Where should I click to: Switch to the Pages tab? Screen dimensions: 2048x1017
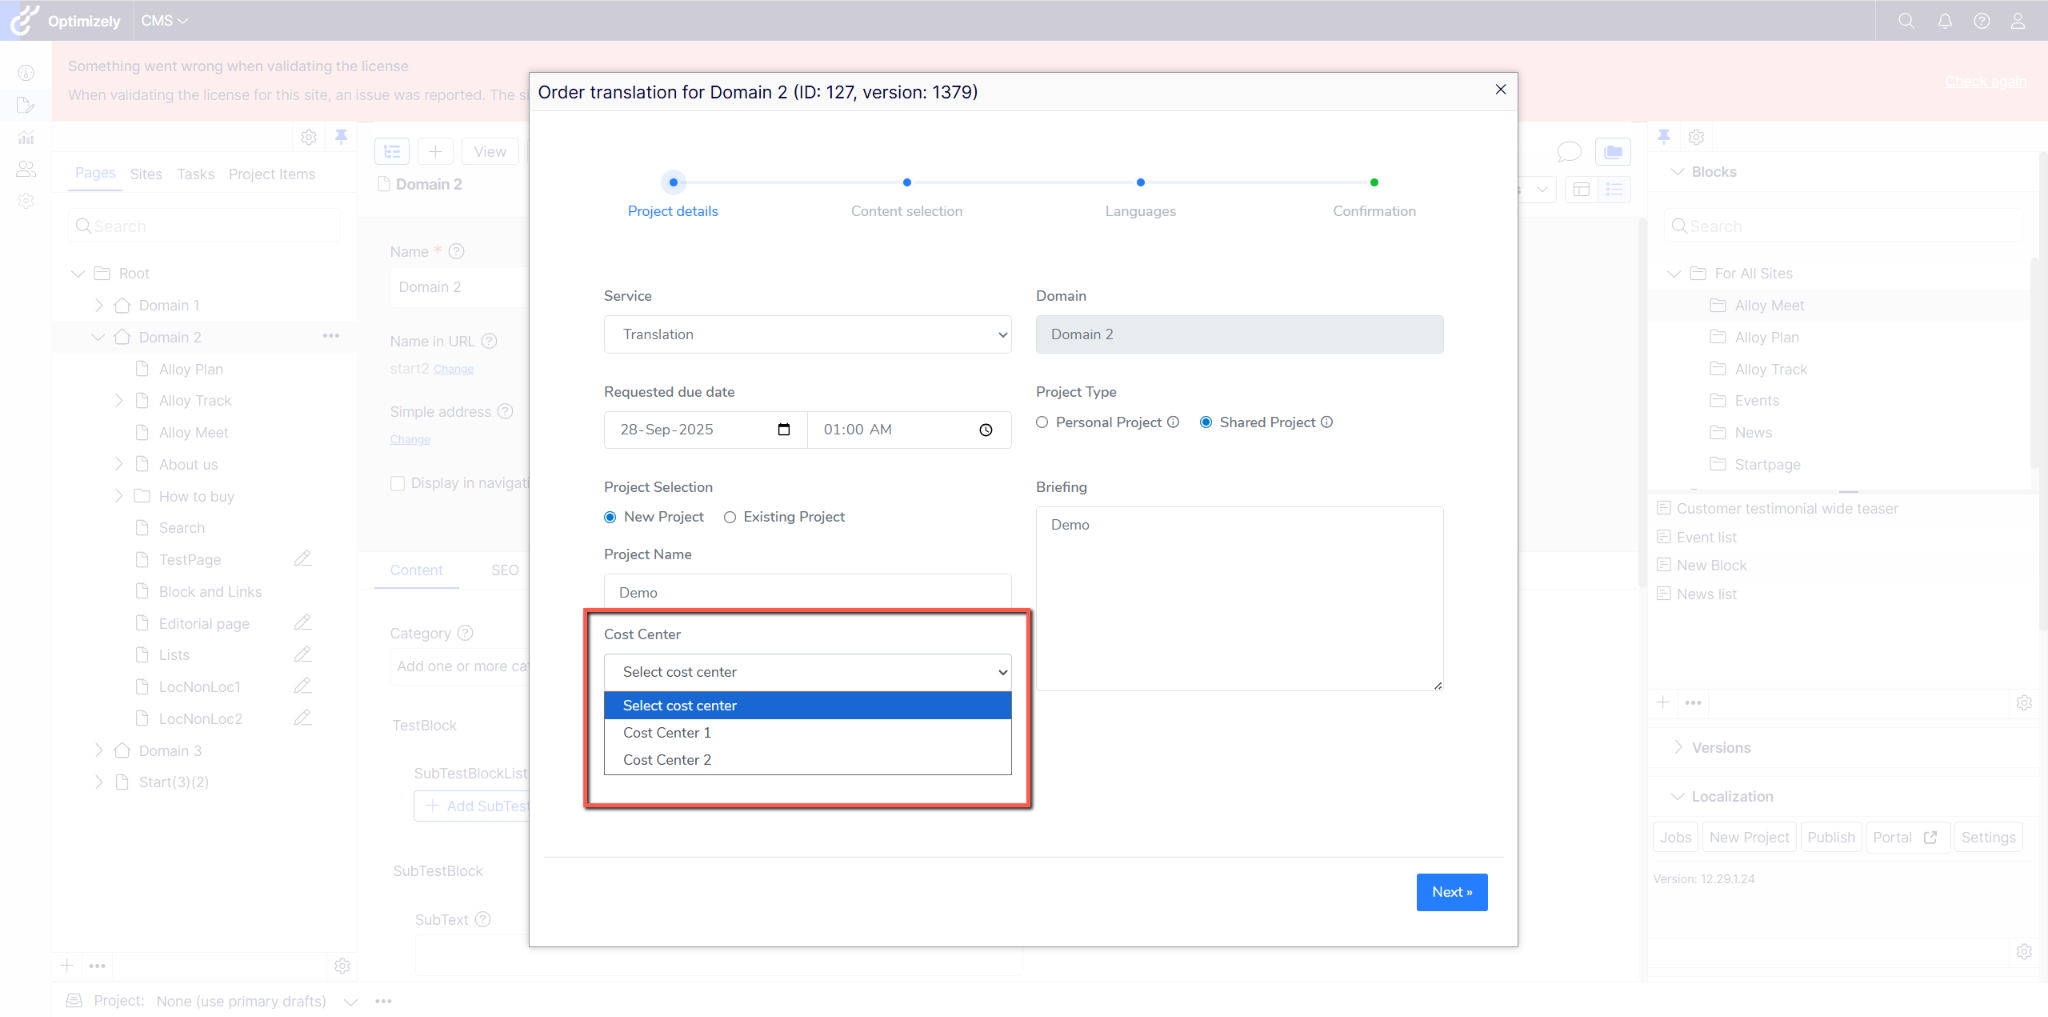tap(95, 173)
